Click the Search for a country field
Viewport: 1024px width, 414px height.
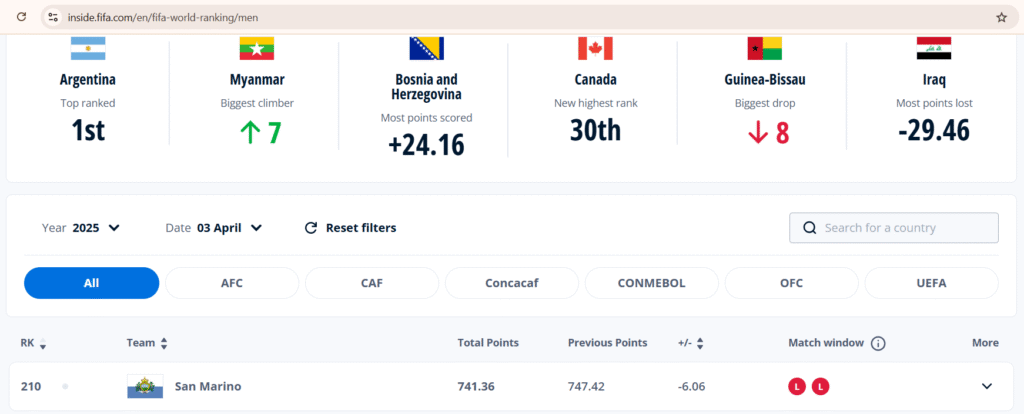[x=893, y=228]
